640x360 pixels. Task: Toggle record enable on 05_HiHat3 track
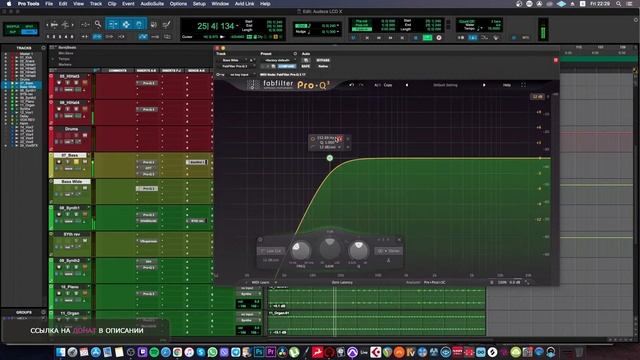(59, 83)
